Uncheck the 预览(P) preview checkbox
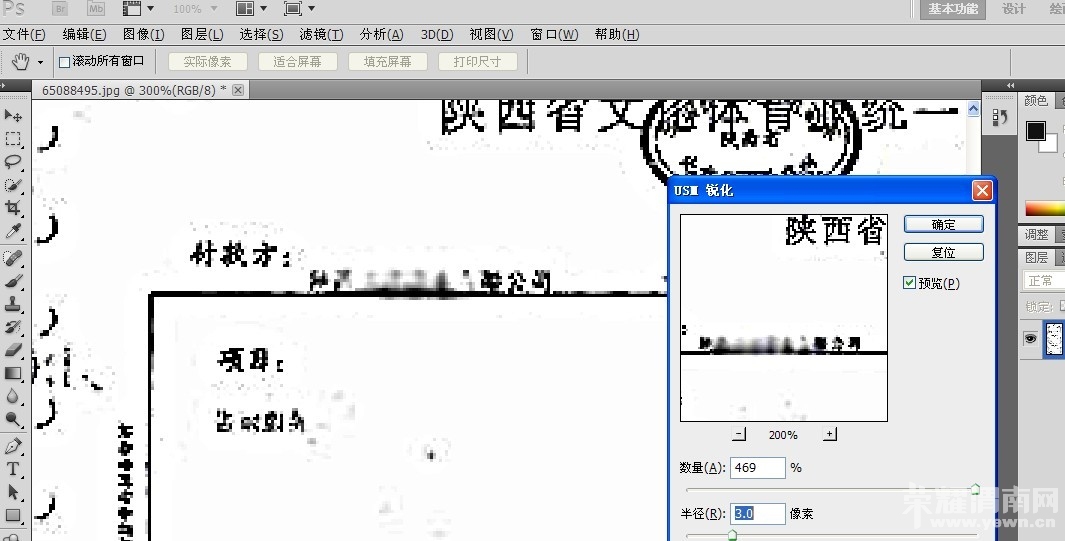Image resolution: width=1065 pixels, height=541 pixels. (x=909, y=283)
